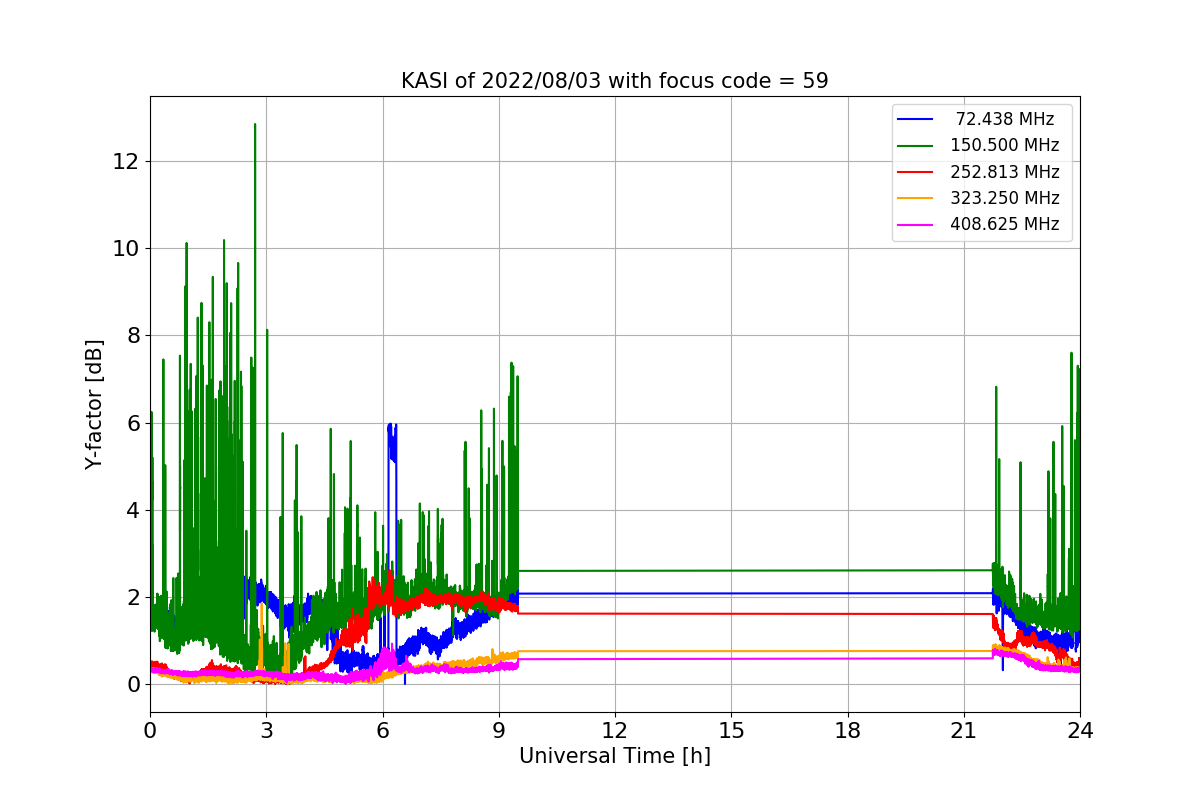Select the 252.813 MHz legend label
The height and width of the screenshot is (800, 1200).
point(1005,172)
